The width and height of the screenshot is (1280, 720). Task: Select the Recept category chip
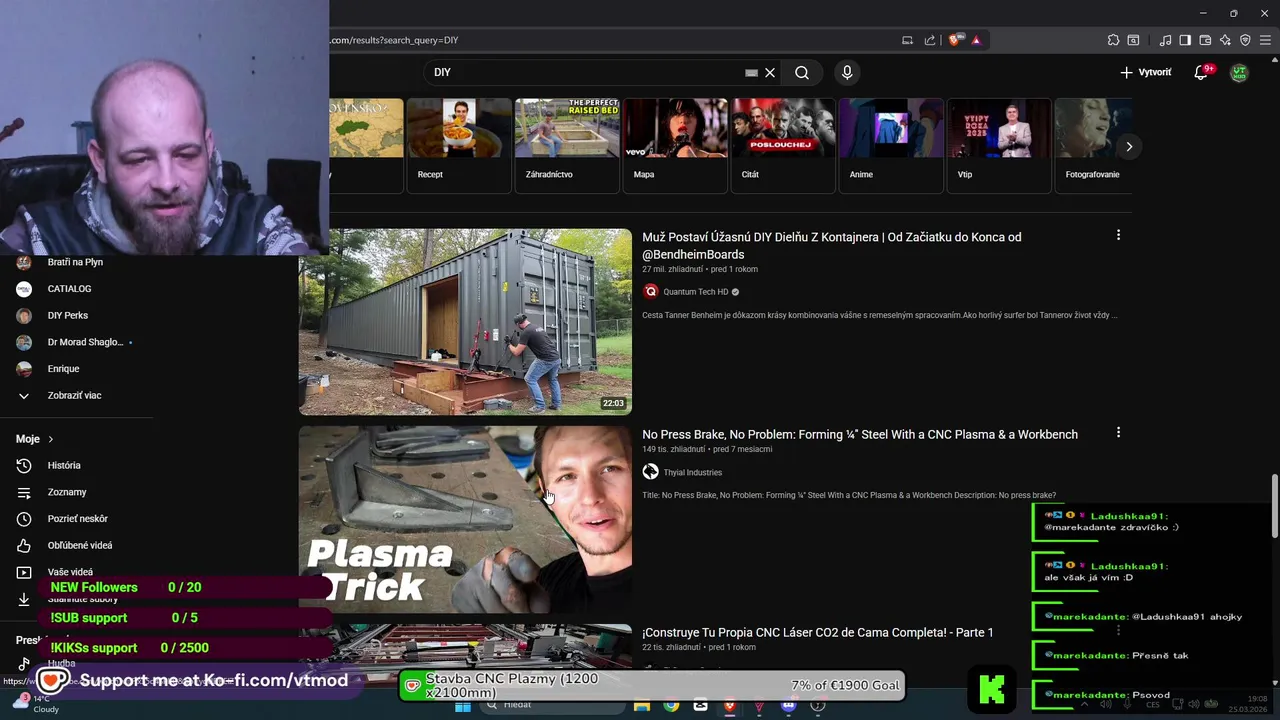459,145
